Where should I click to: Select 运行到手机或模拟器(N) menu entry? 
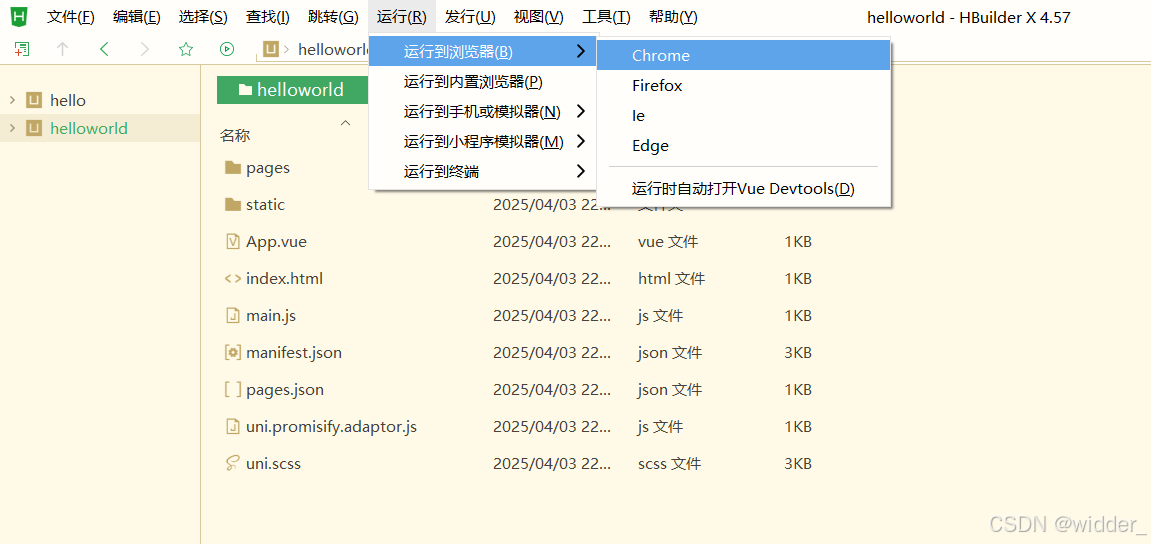coord(483,112)
